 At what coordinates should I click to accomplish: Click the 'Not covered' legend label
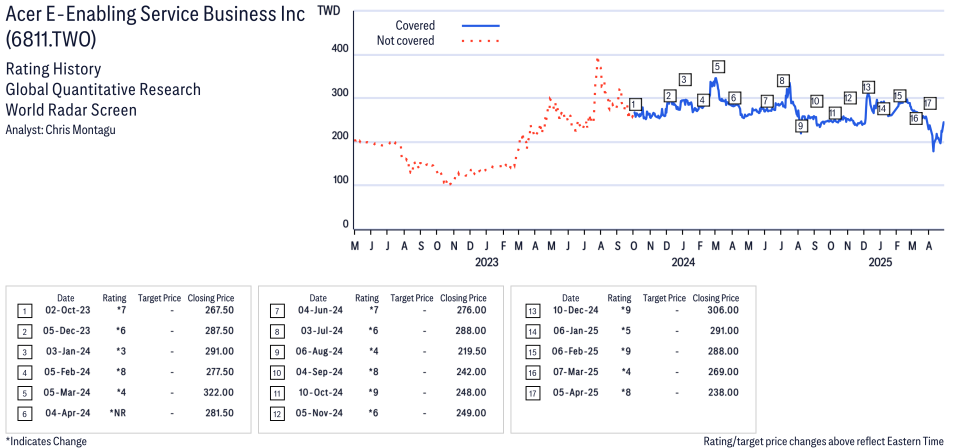point(406,41)
